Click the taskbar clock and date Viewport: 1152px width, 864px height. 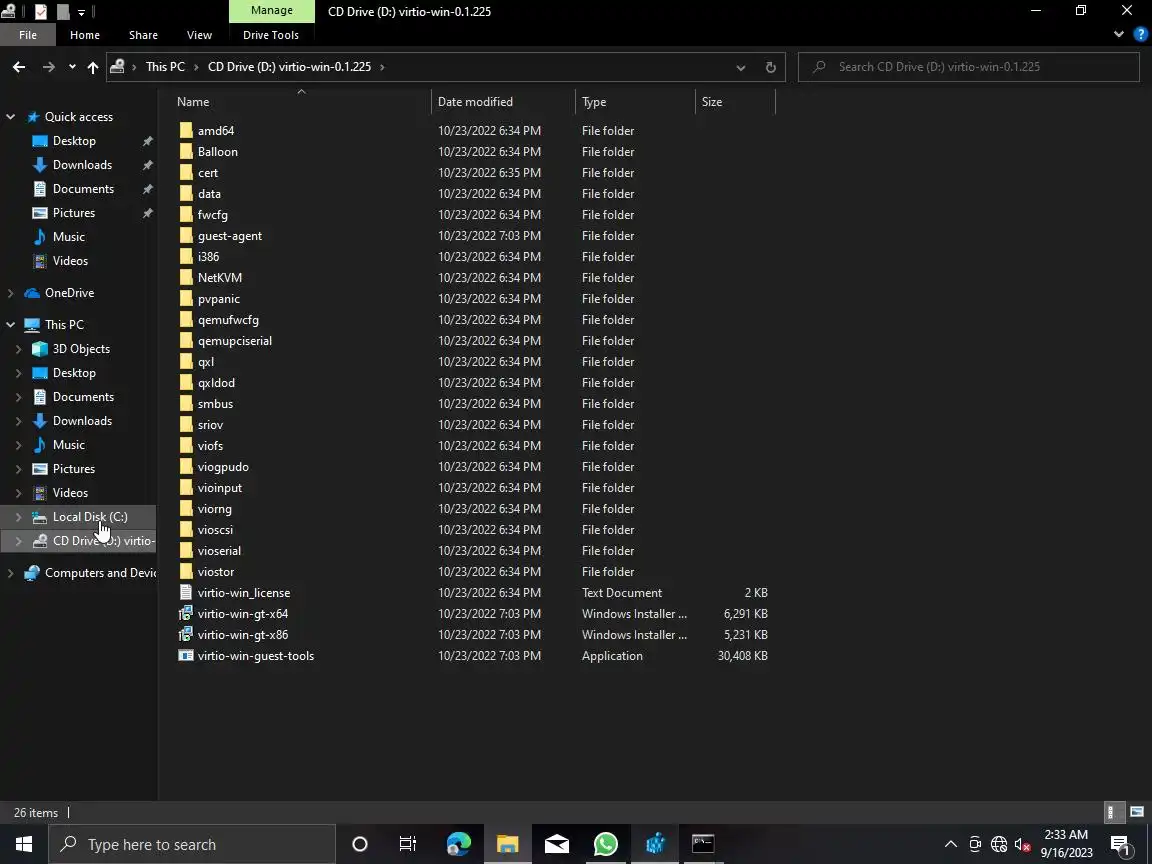(x=1066, y=844)
